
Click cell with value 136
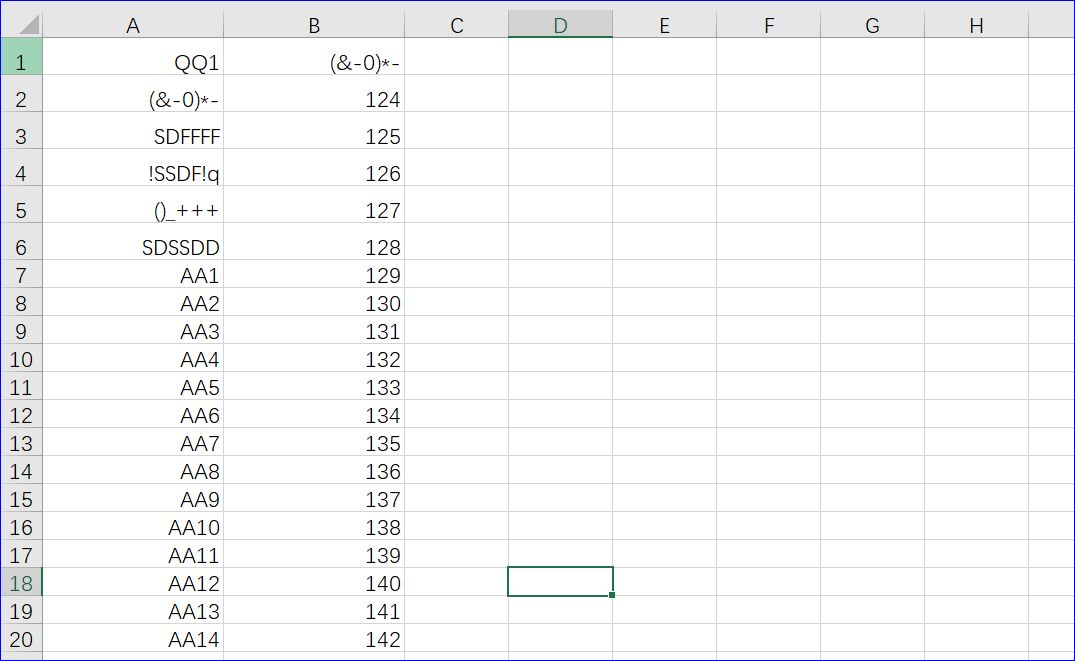point(314,470)
